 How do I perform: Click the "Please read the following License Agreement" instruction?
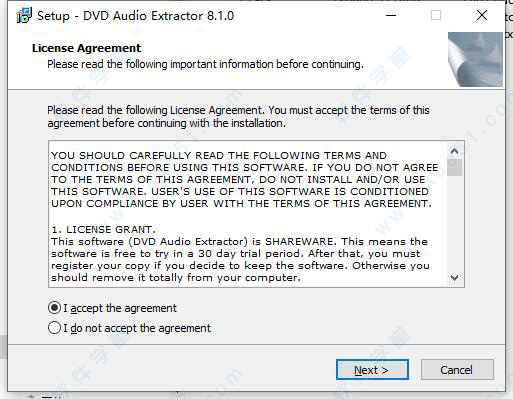[238, 117]
